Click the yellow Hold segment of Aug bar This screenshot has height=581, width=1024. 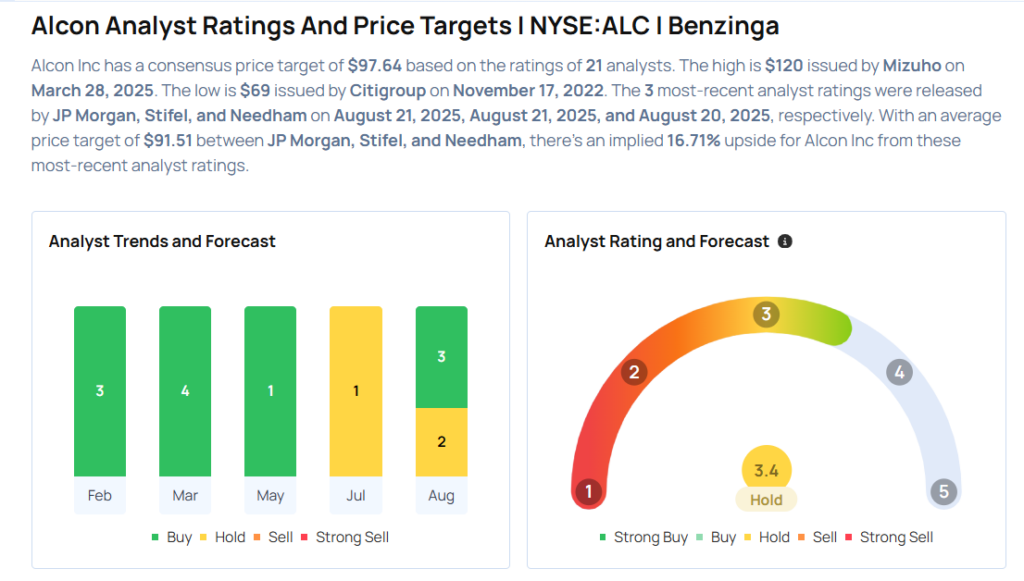[441, 442]
